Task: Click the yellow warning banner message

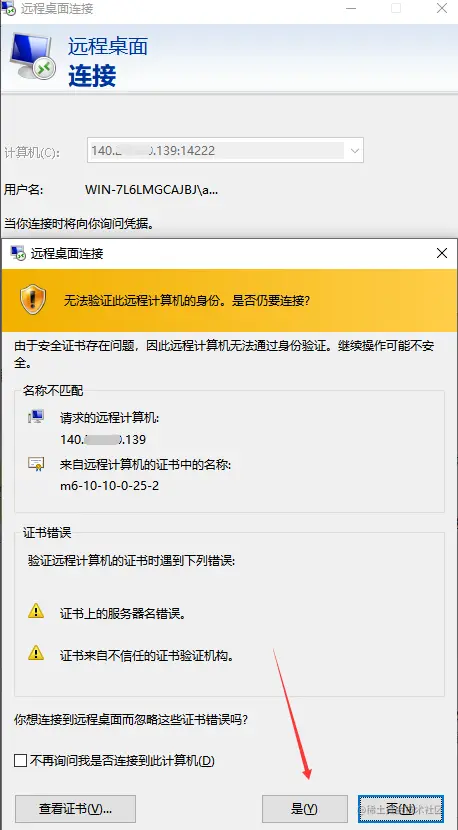Action: (x=186, y=301)
